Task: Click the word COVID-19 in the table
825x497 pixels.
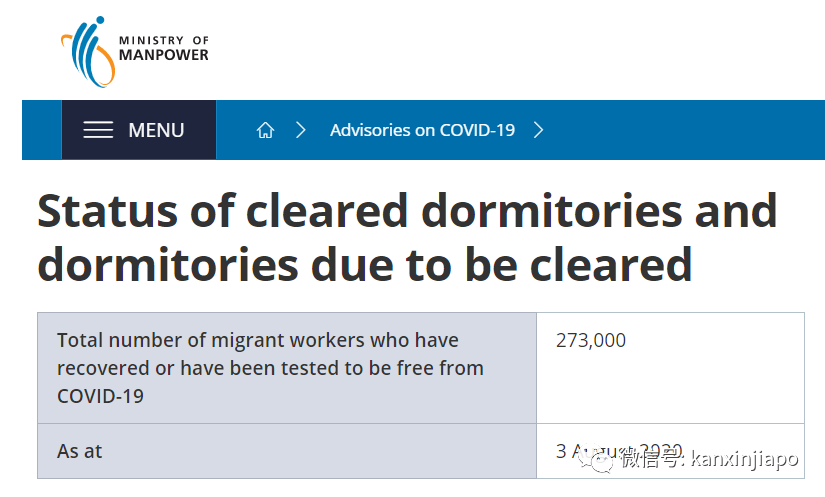Action: [100, 396]
